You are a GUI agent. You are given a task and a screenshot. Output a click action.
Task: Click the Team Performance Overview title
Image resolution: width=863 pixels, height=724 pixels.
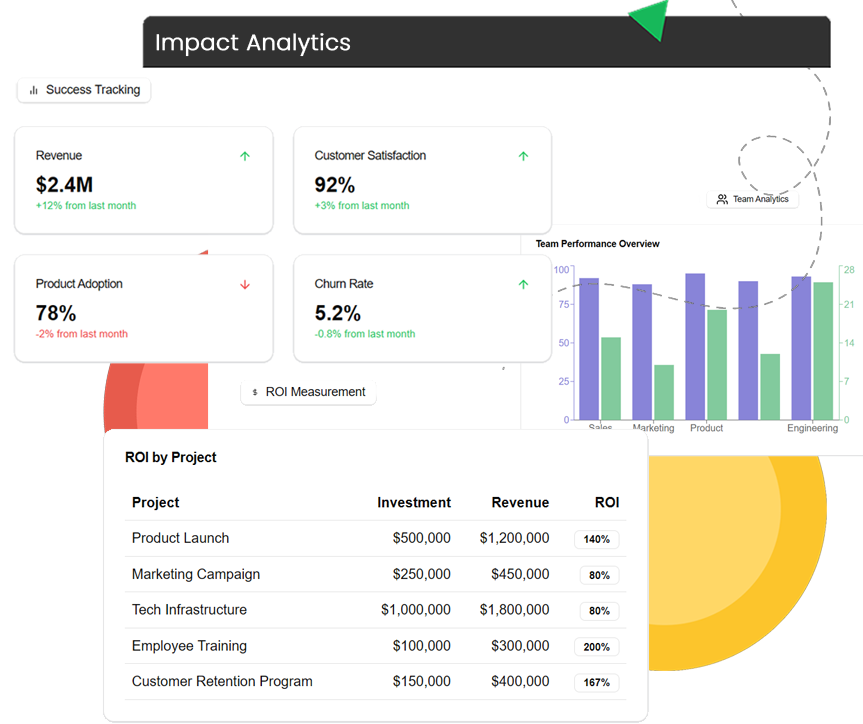tap(597, 243)
